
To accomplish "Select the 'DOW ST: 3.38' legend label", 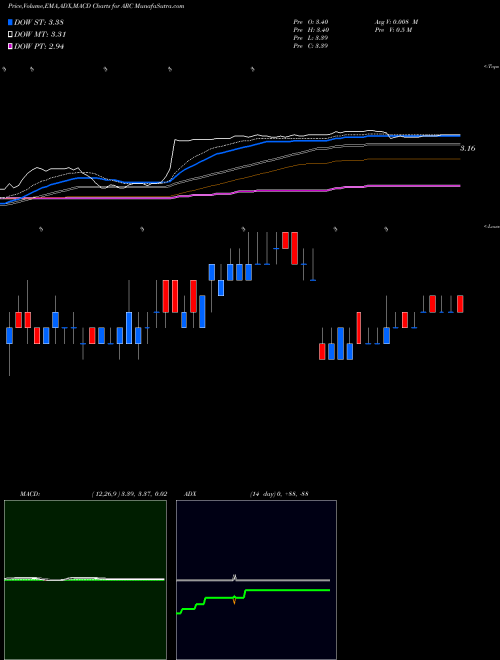I will [x=39, y=23].
